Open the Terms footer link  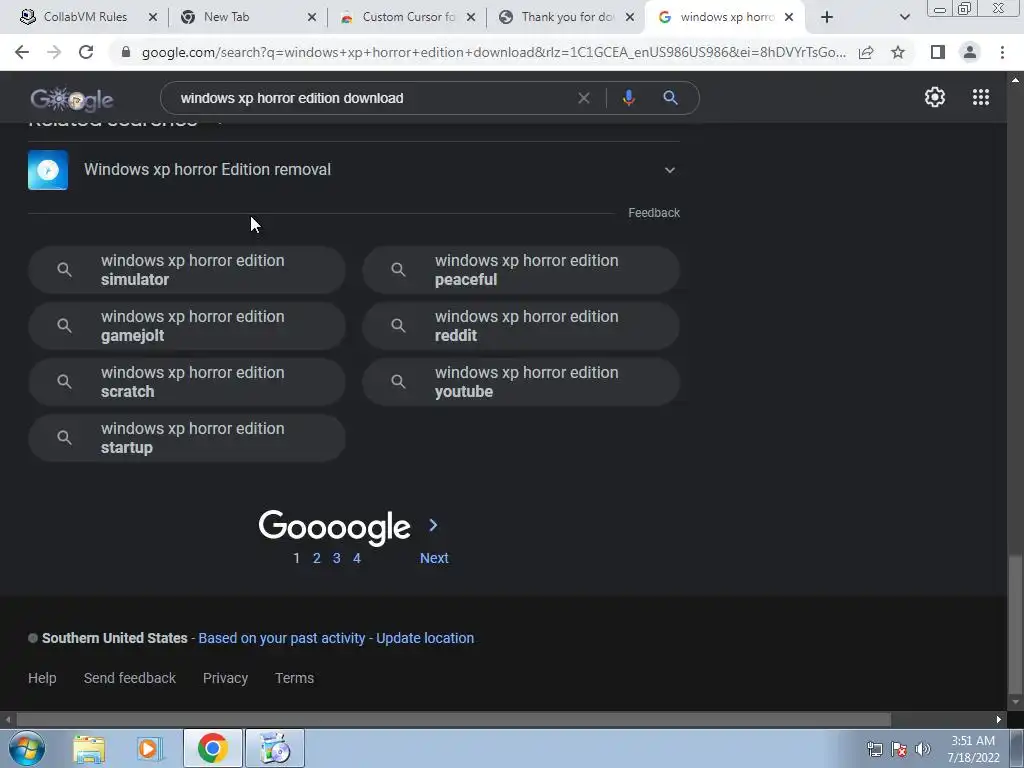[295, 678]
